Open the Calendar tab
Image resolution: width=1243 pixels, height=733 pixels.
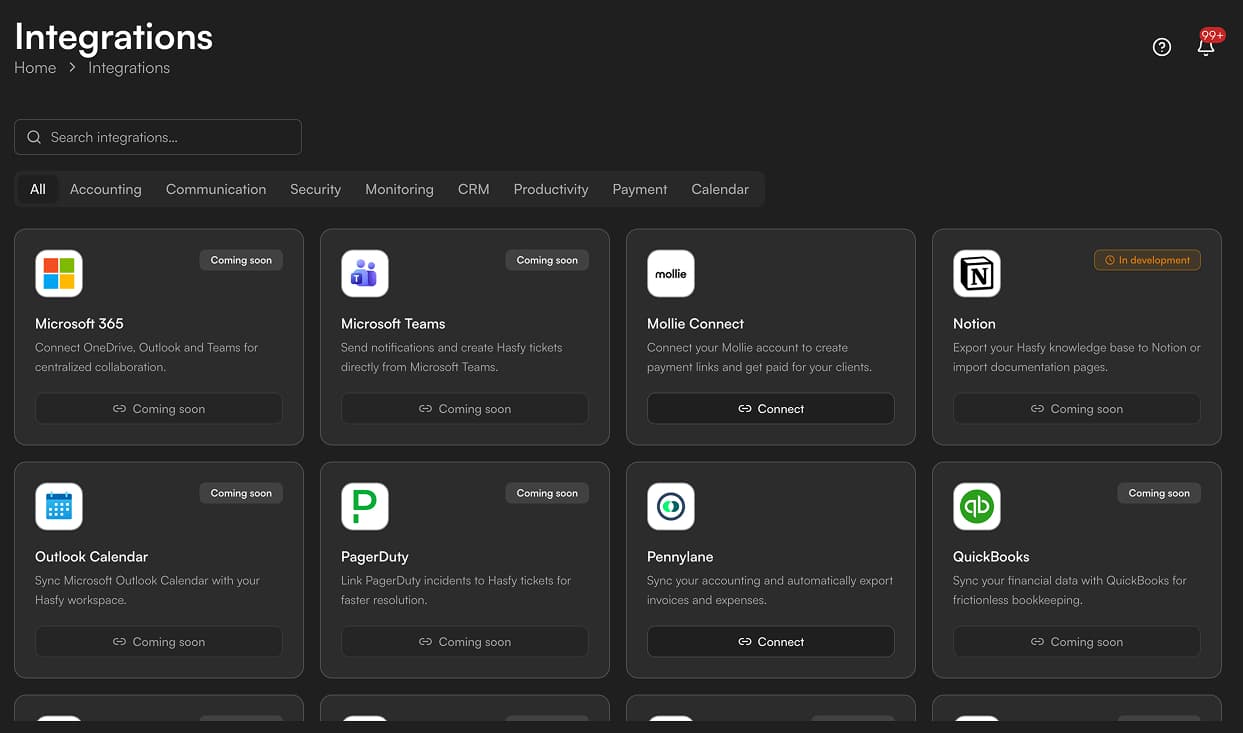720,189
